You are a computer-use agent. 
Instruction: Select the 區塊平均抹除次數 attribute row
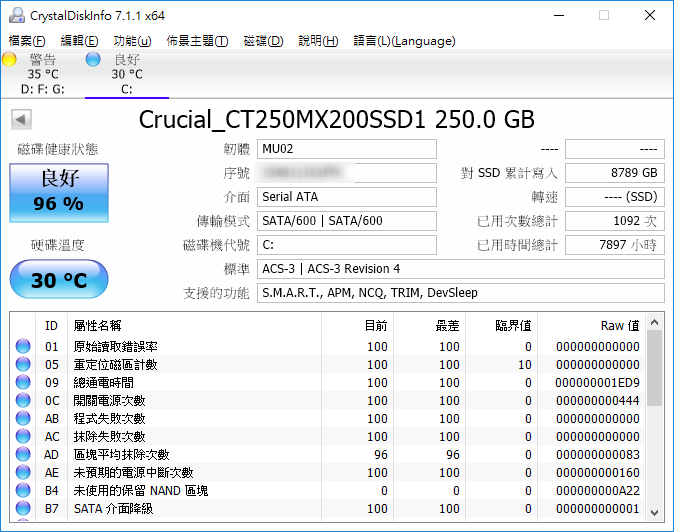tap(328, 455)
